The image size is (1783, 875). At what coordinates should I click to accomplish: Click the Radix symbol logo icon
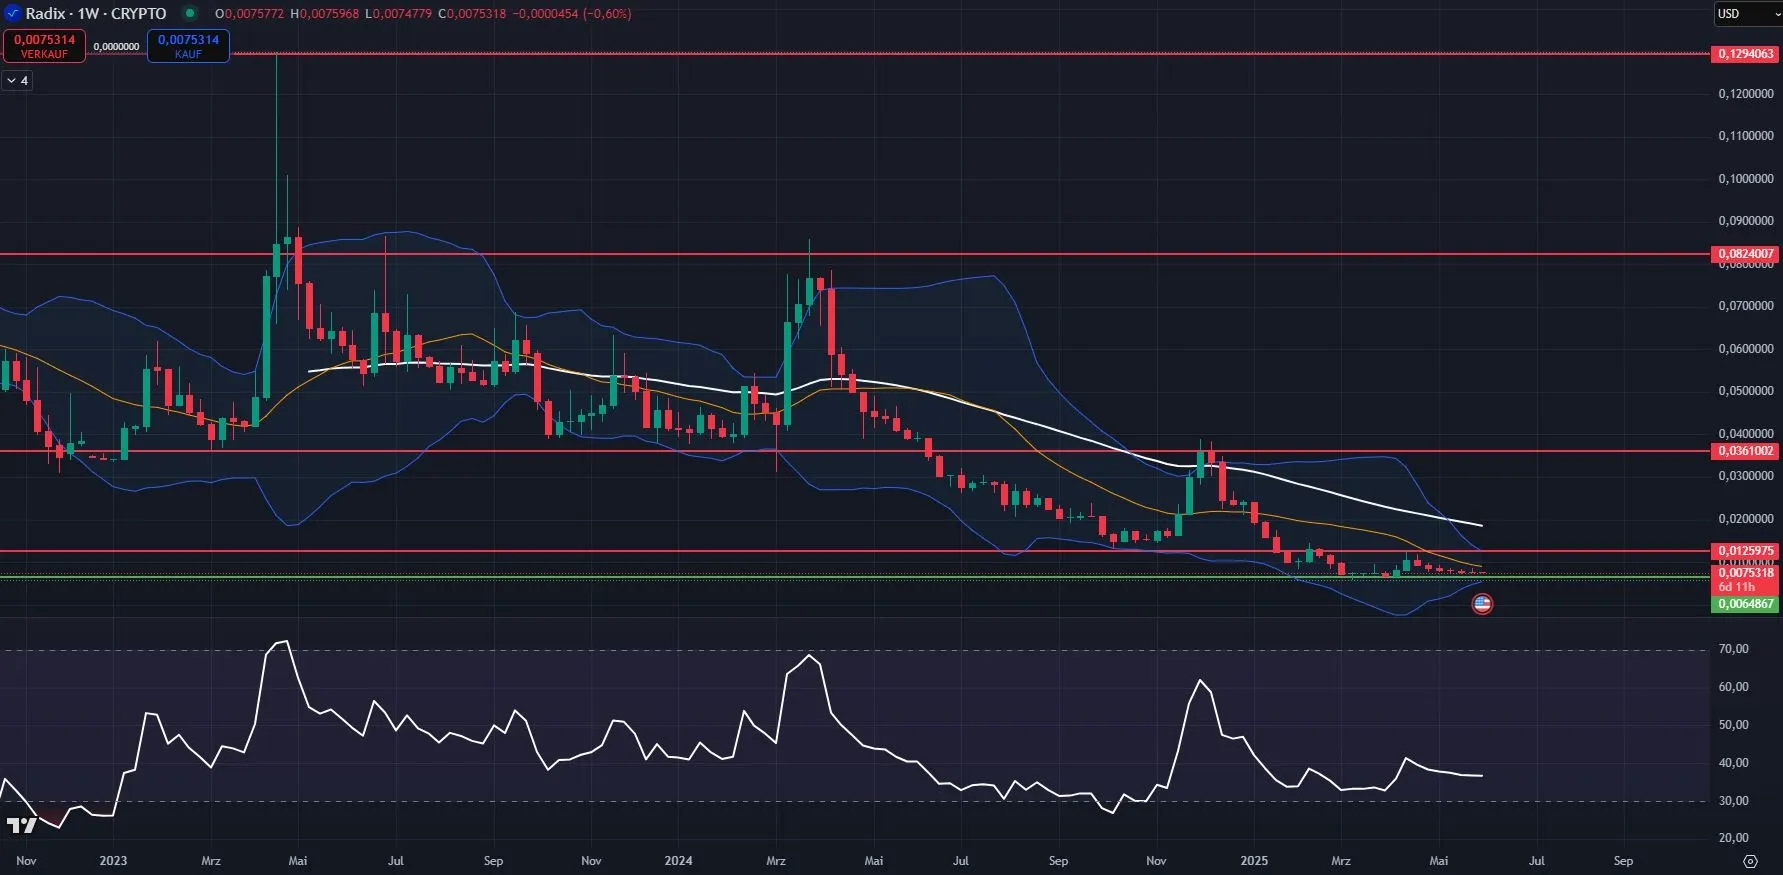pyautogui.click(x=12, y=13)
